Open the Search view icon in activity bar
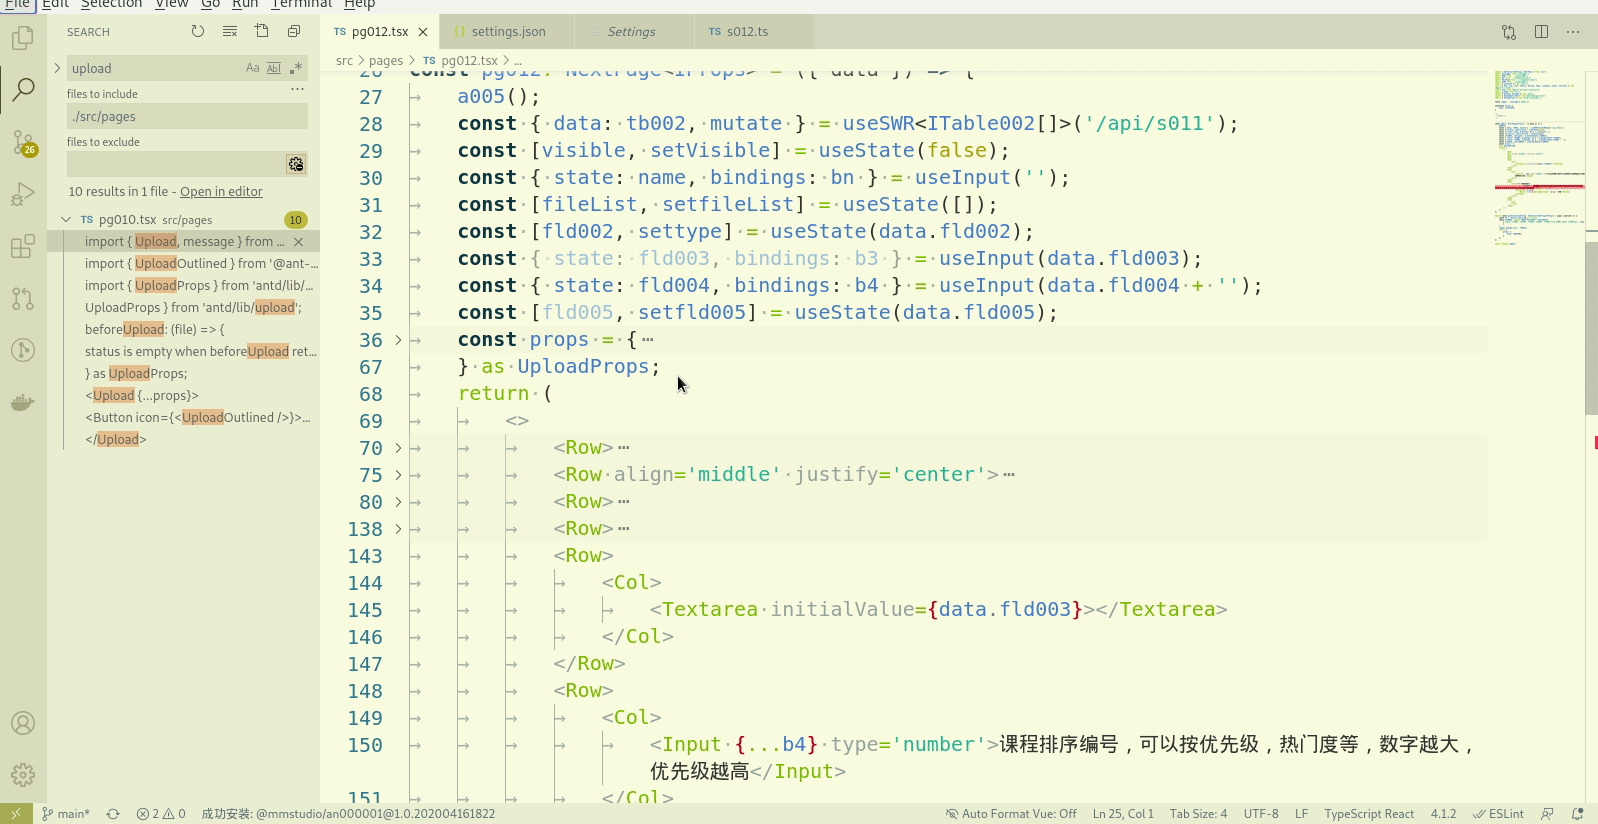The width and height of the screenshot is (1598, 824). (x=23, y=90)
